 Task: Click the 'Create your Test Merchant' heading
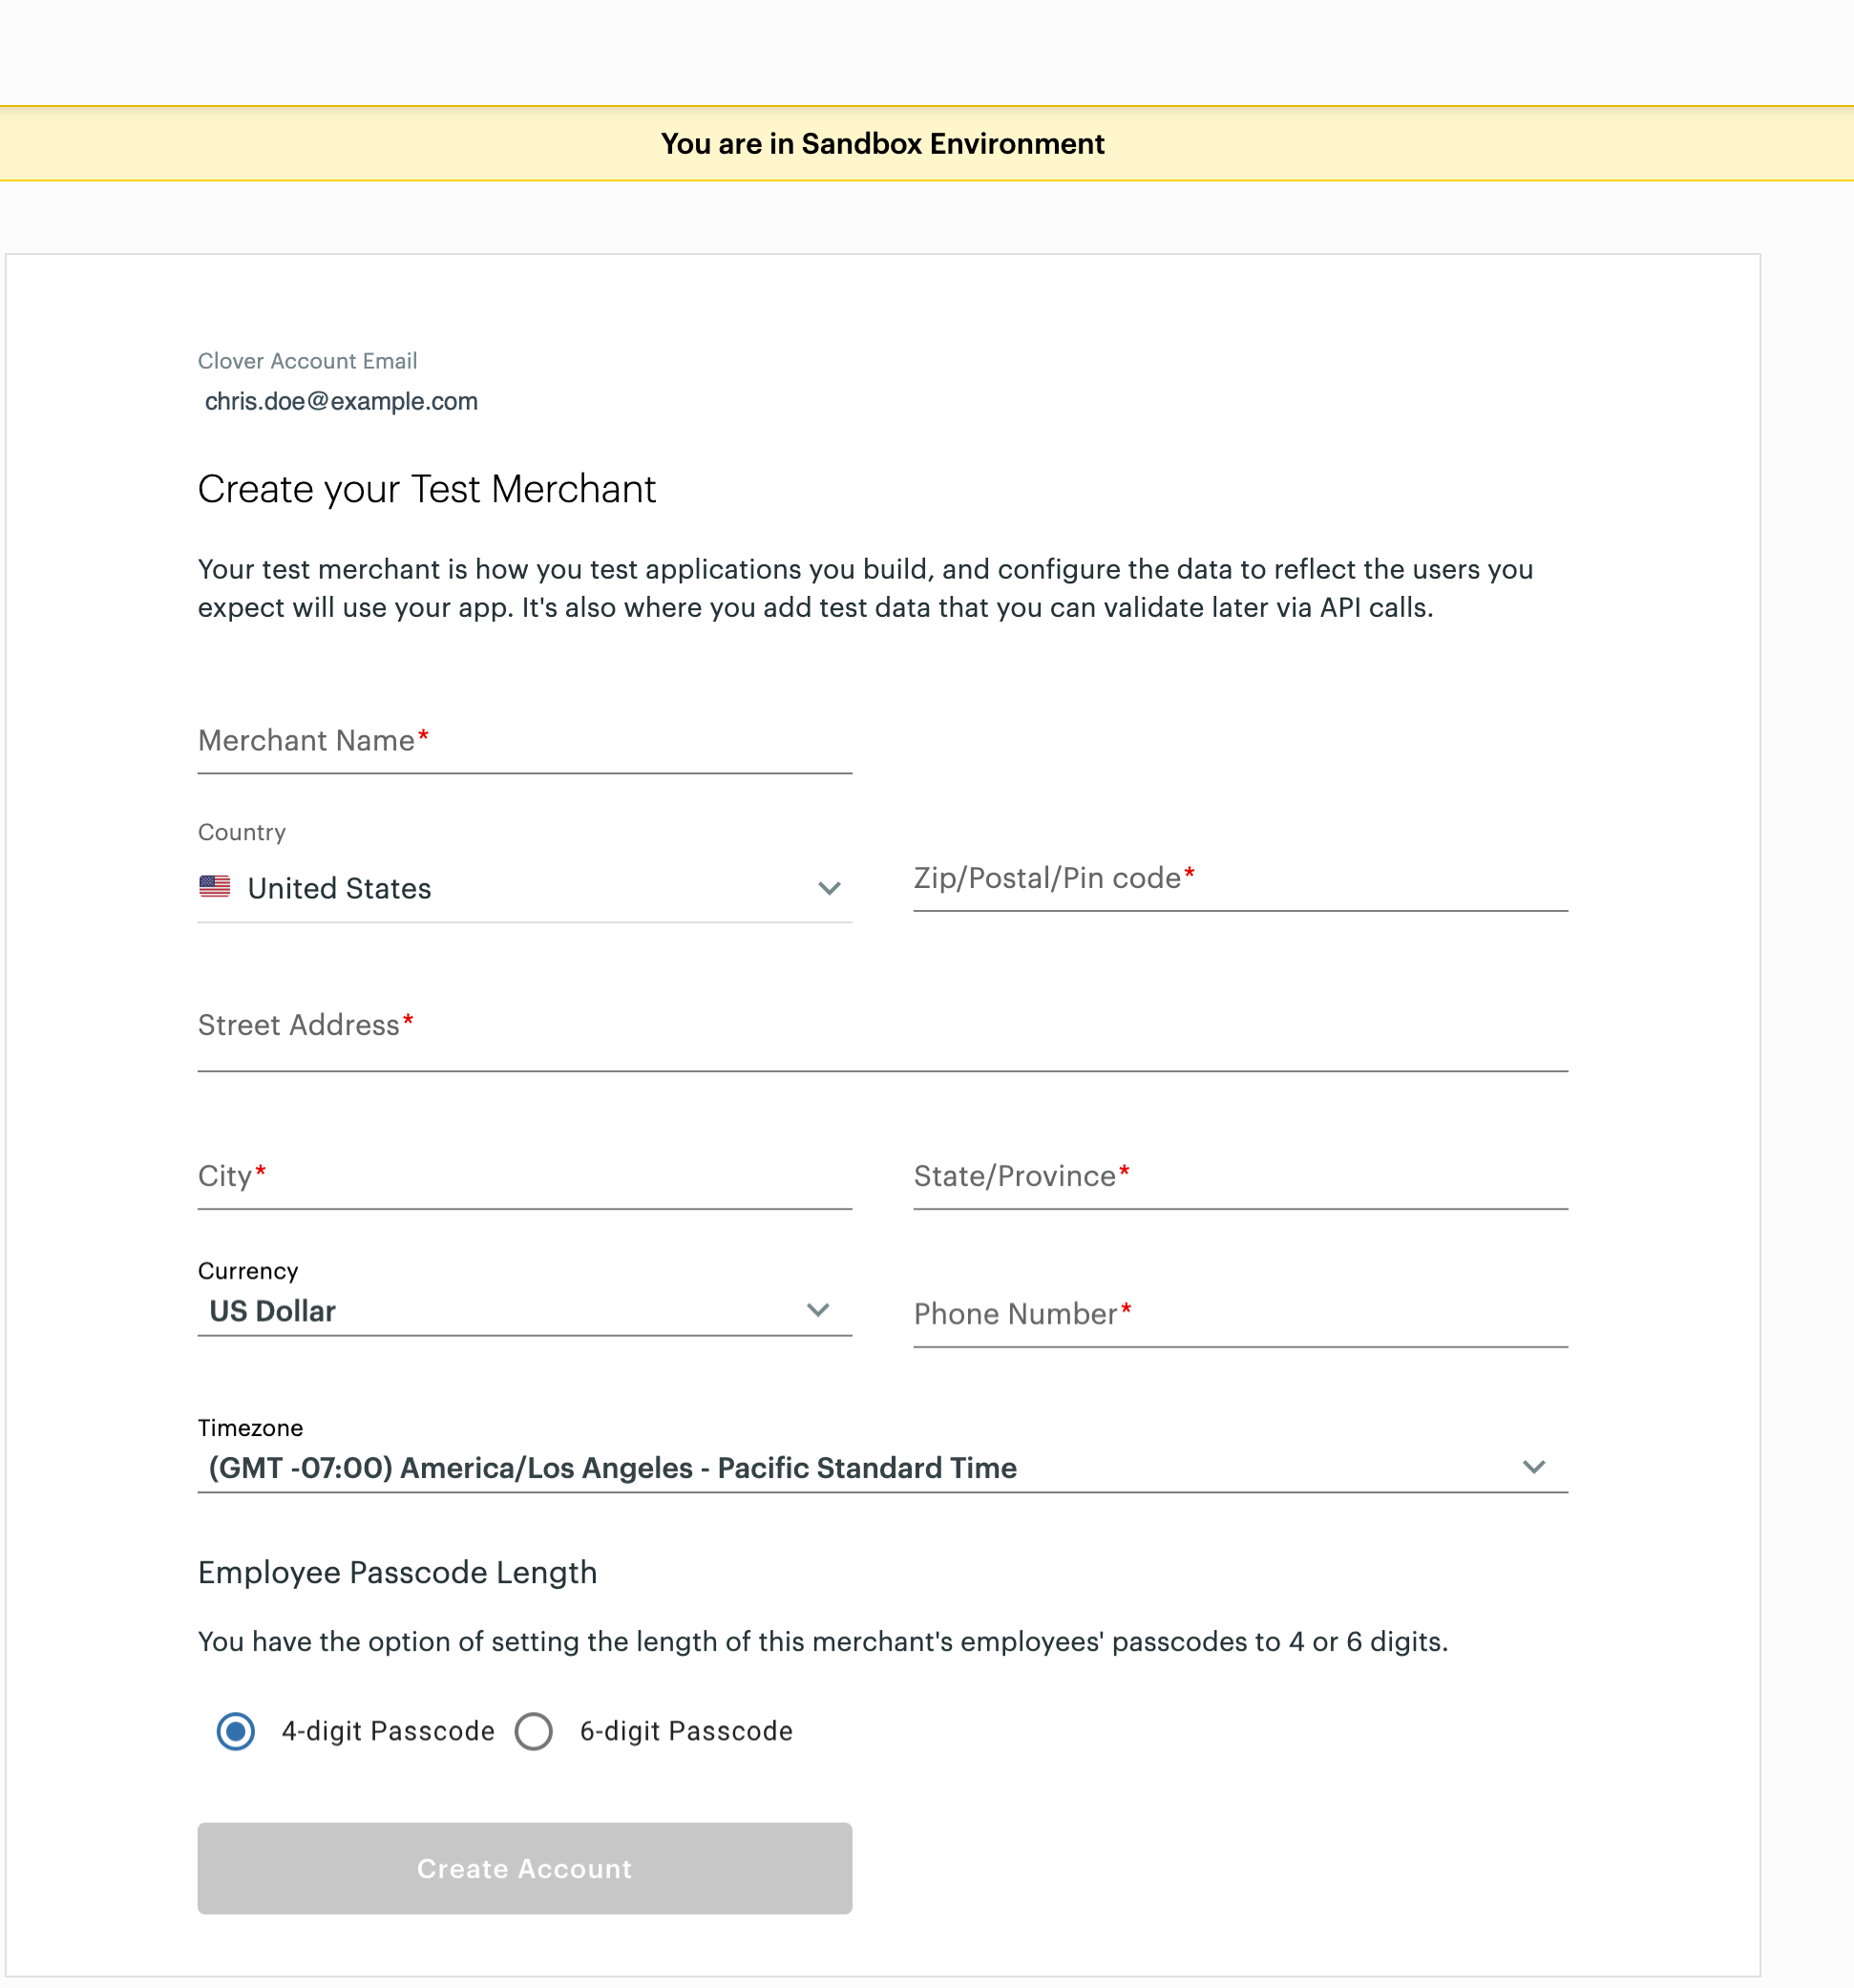(x=427, y=489)
